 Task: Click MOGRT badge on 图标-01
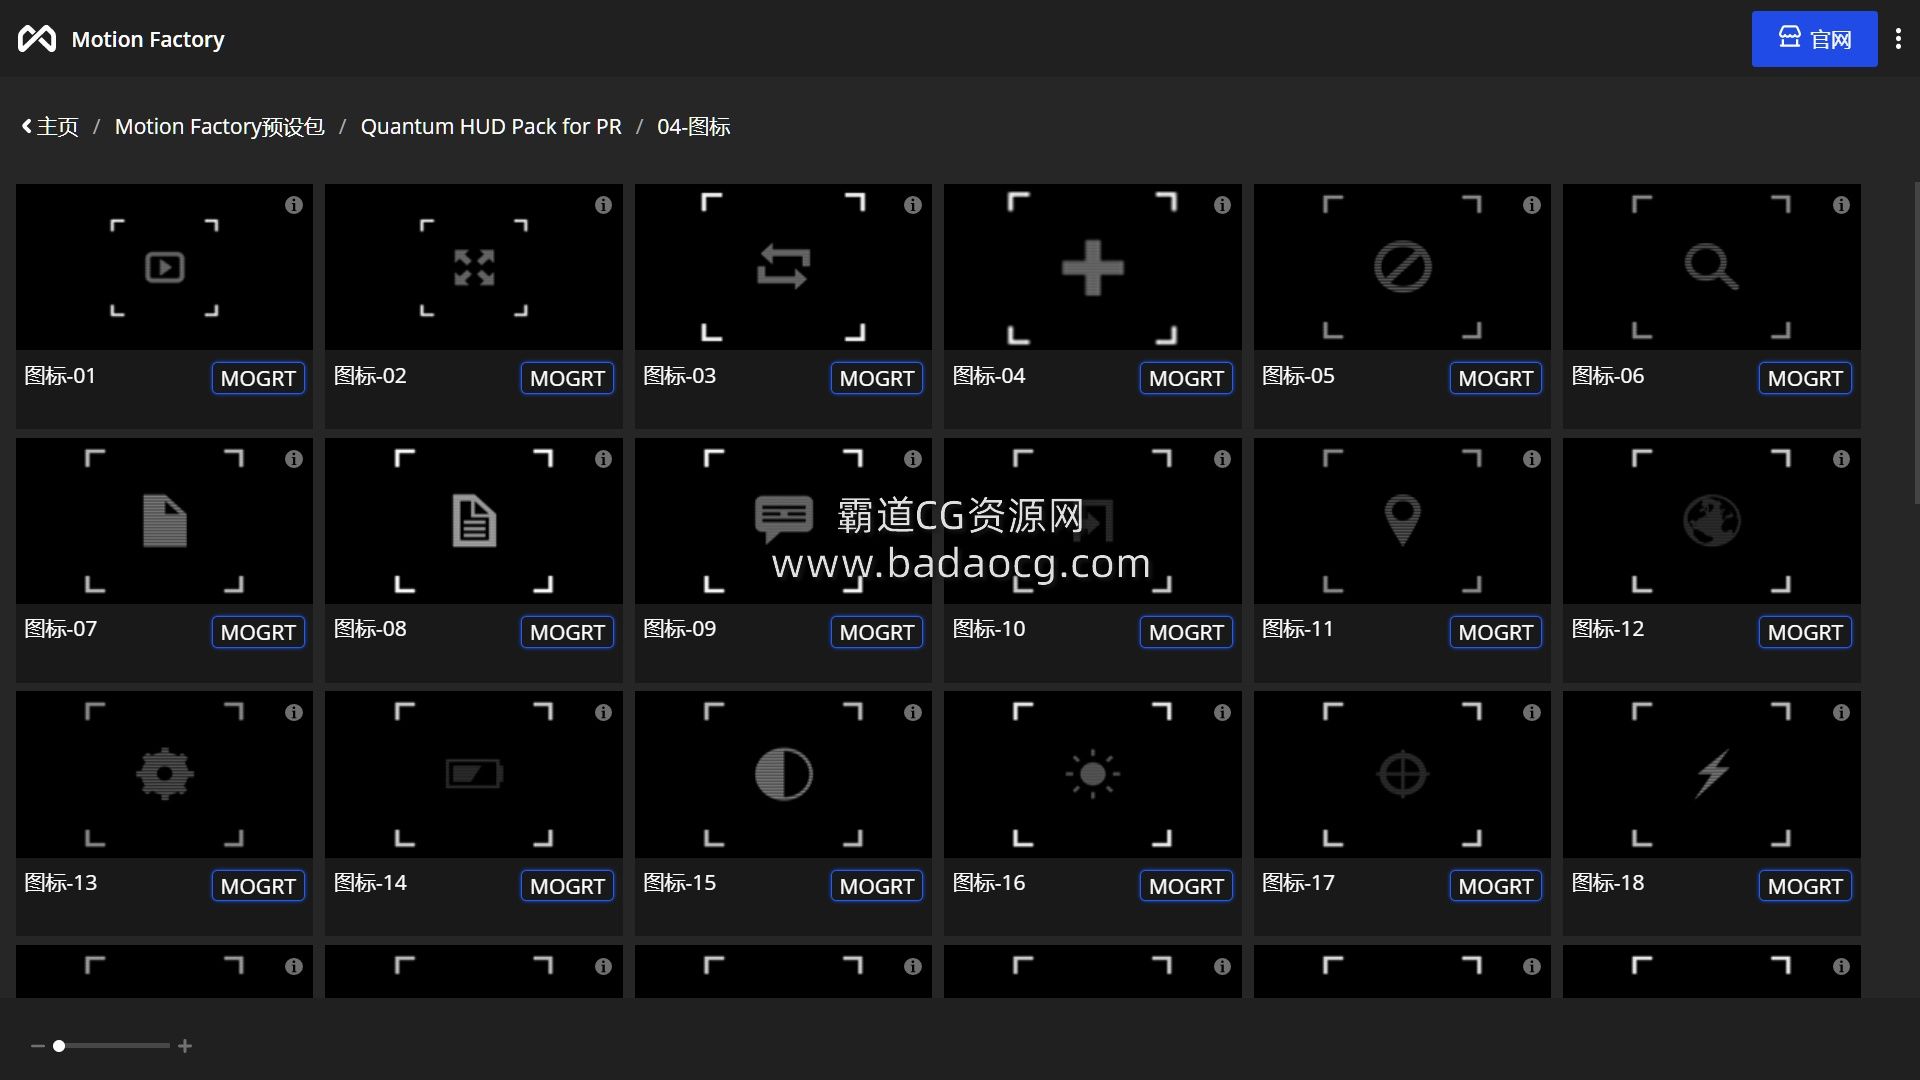[258, 378]
